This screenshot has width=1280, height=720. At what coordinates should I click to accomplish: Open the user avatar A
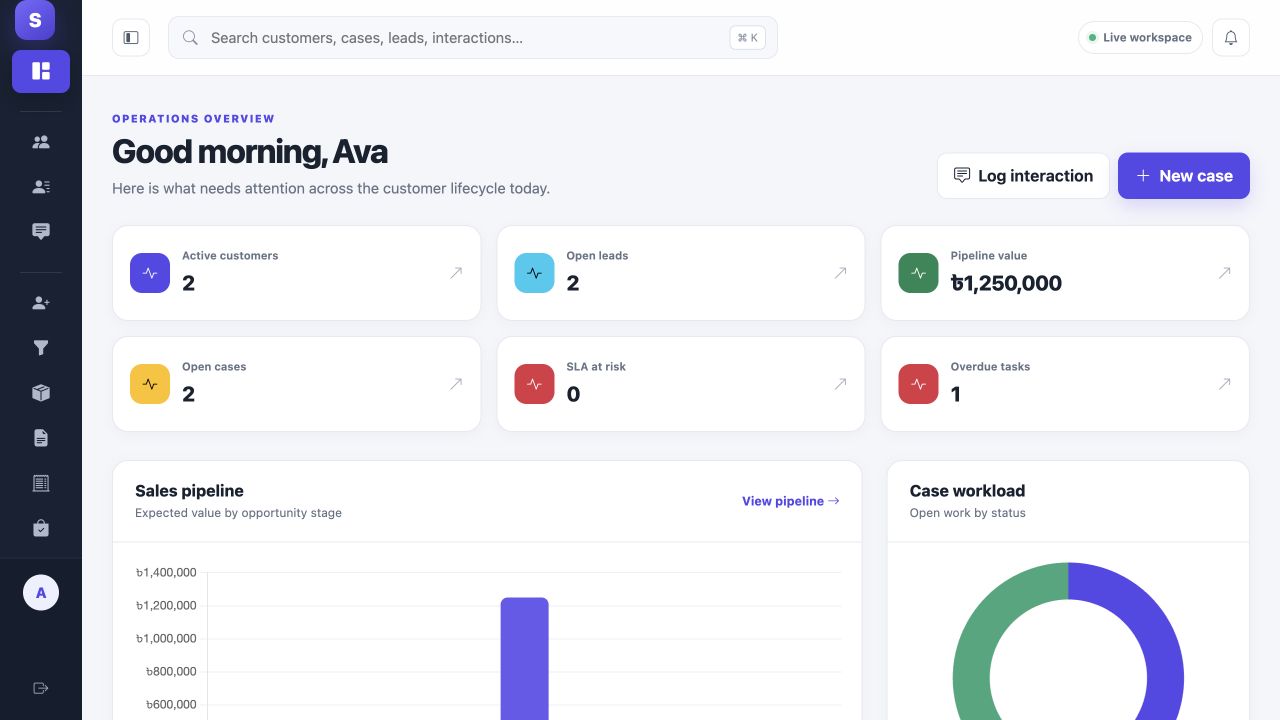tap(41, 593)
